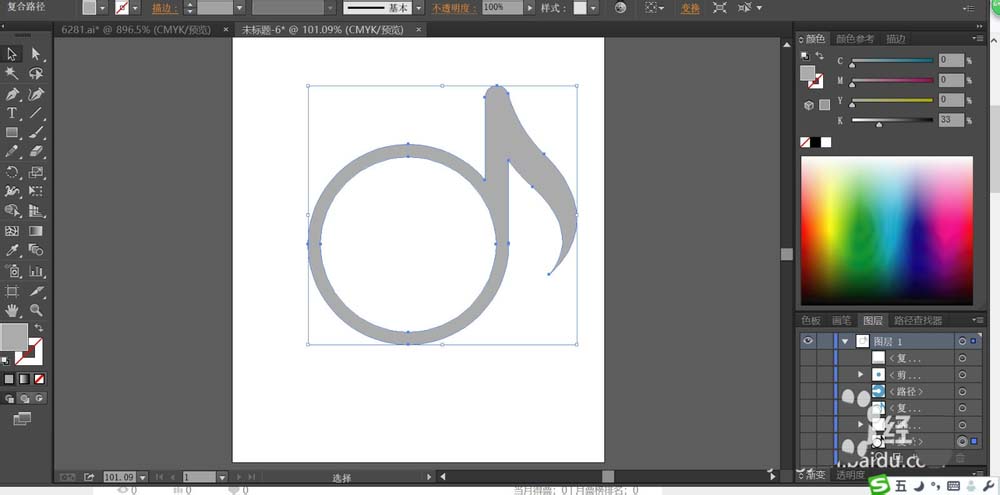Switch to 未标题-6 document tab
The height and width of the screenshot is (495, 1000).
(x=323, y=30)
